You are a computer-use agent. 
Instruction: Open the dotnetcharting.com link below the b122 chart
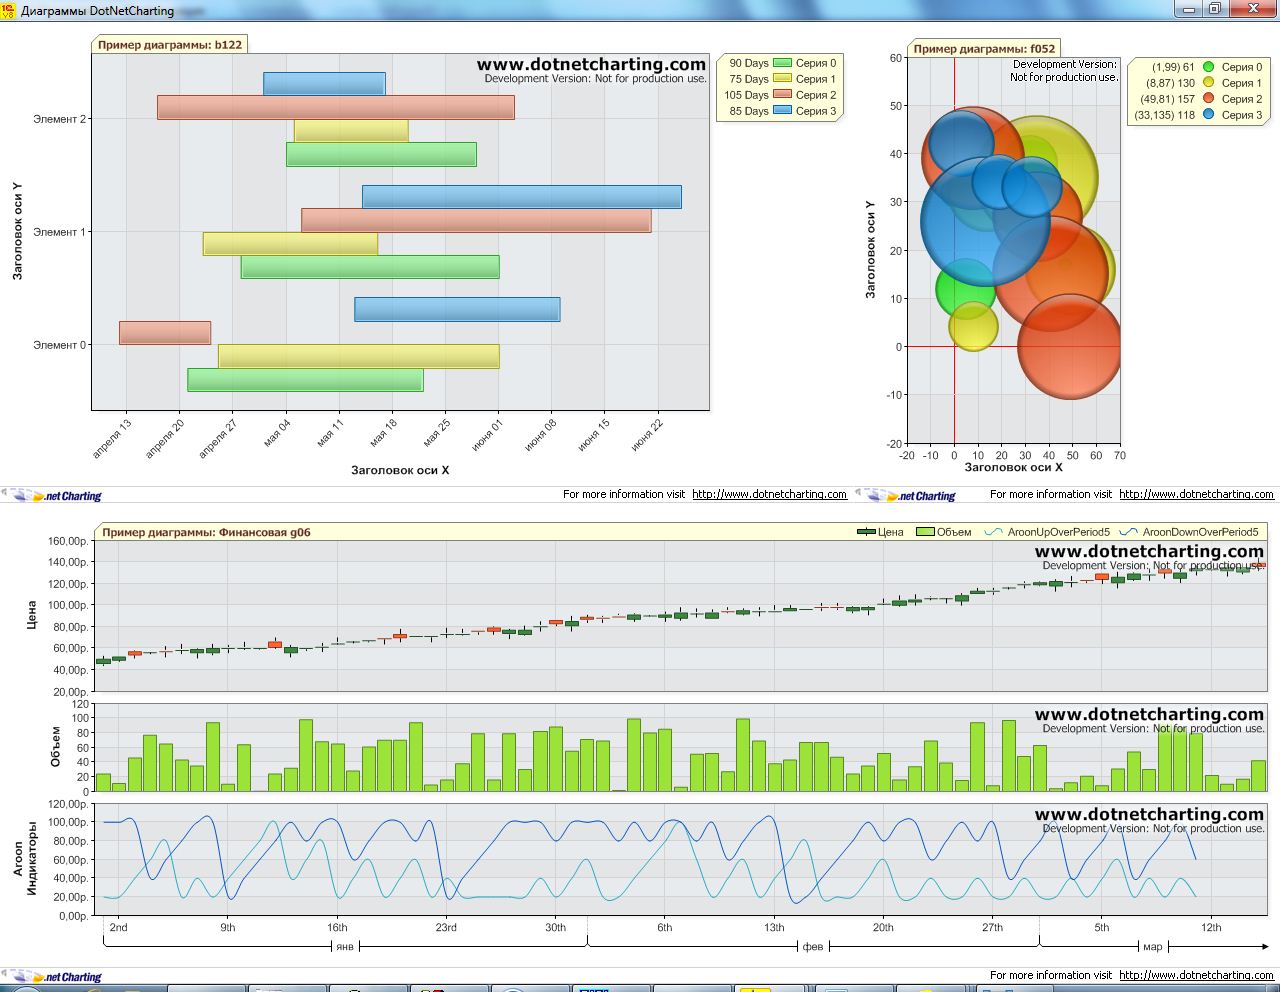pyautogui.click(x=769, y=494)
